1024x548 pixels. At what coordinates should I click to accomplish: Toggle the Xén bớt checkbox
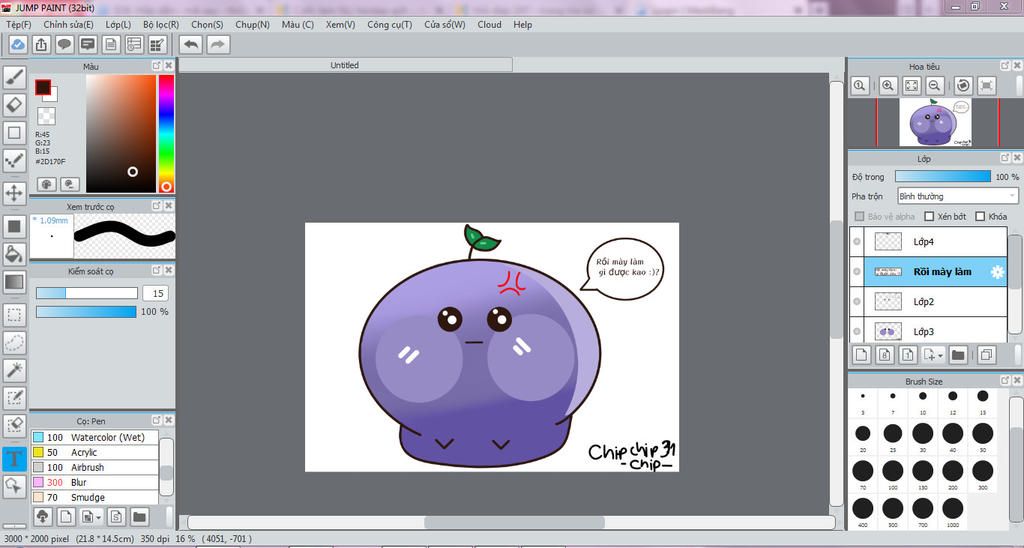[x=929, y=216]
